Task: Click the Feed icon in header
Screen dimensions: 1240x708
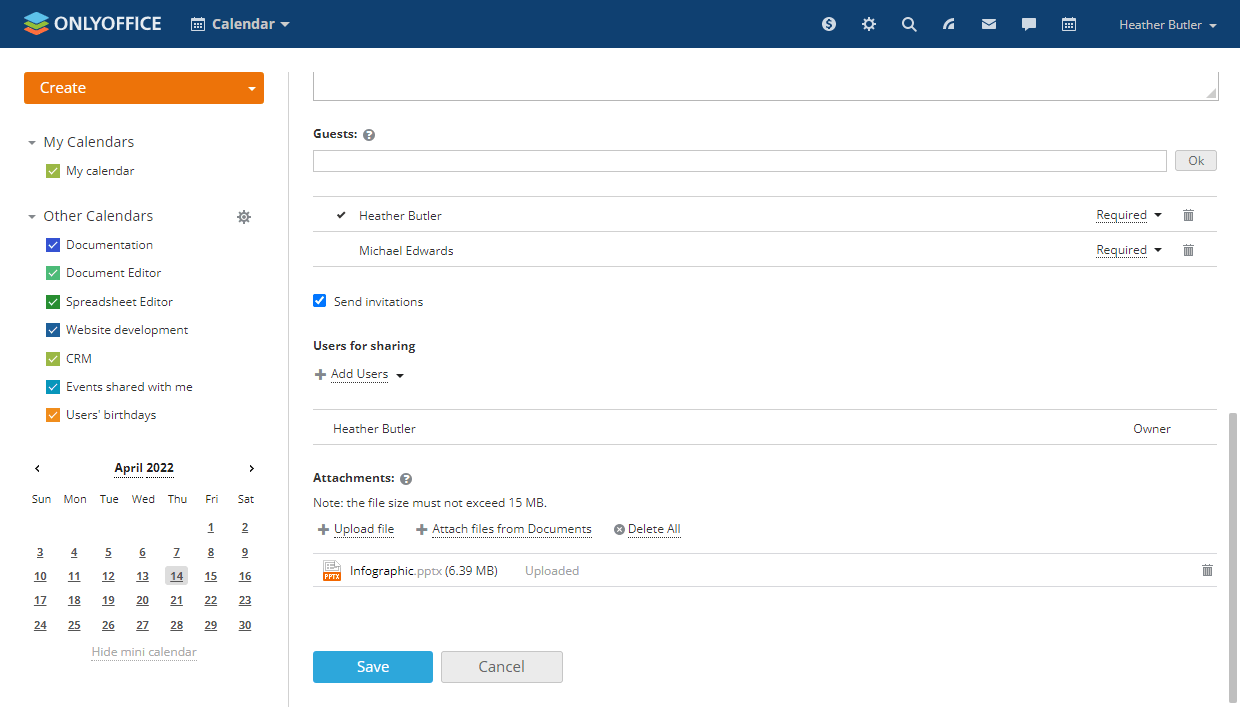Action: 948,24
